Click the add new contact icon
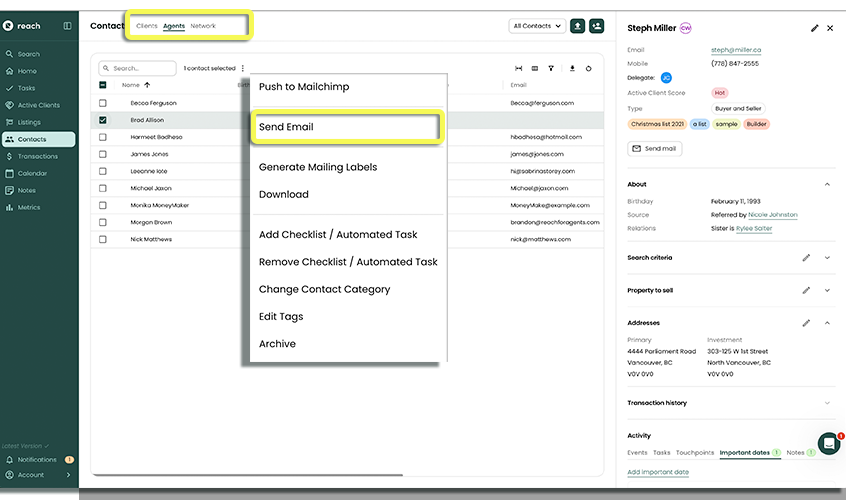 tap(597, 26)
